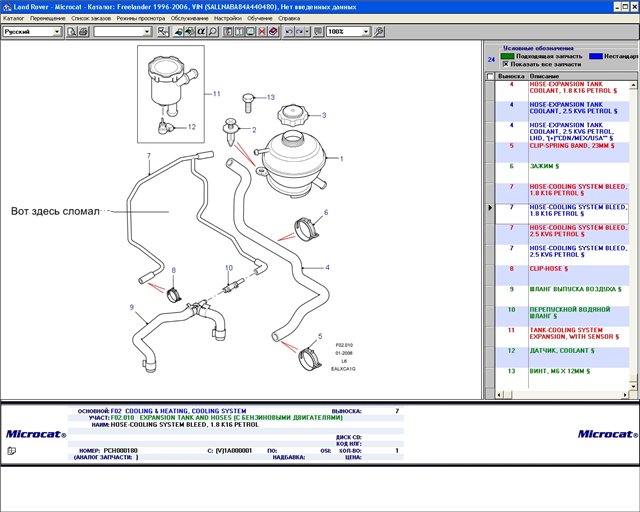Viewport: 640px width, 512px height.
Task: Click 'F02 COOLING & HEATING, COOLING SYSTEM' text
Action: [178, 411]
